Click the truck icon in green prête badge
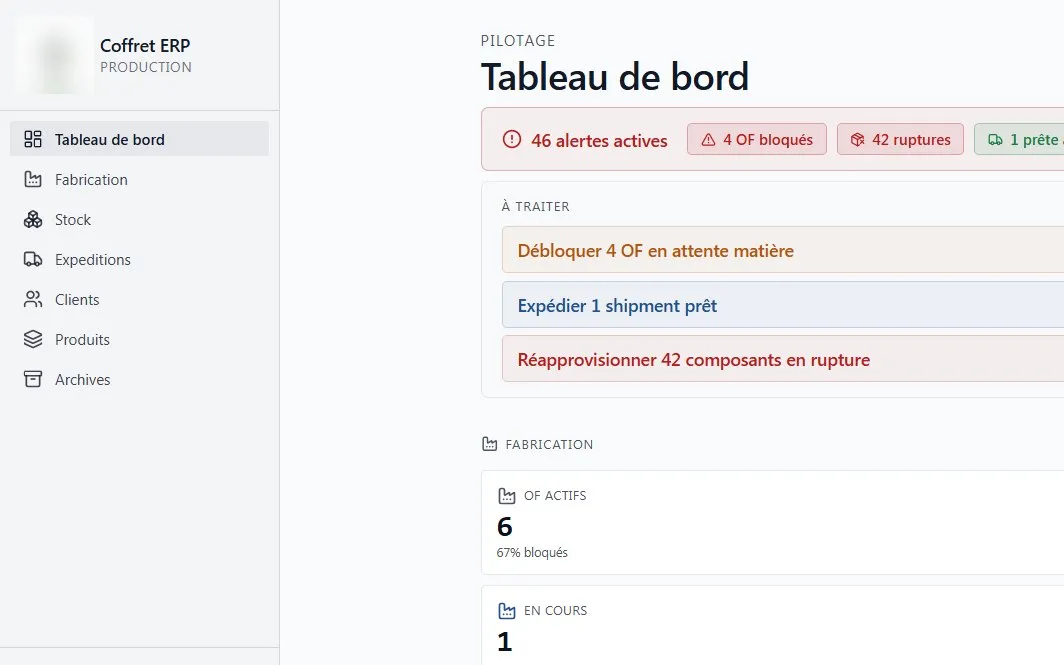Screen dimensions: 1064x665 (x=995, y=140)
